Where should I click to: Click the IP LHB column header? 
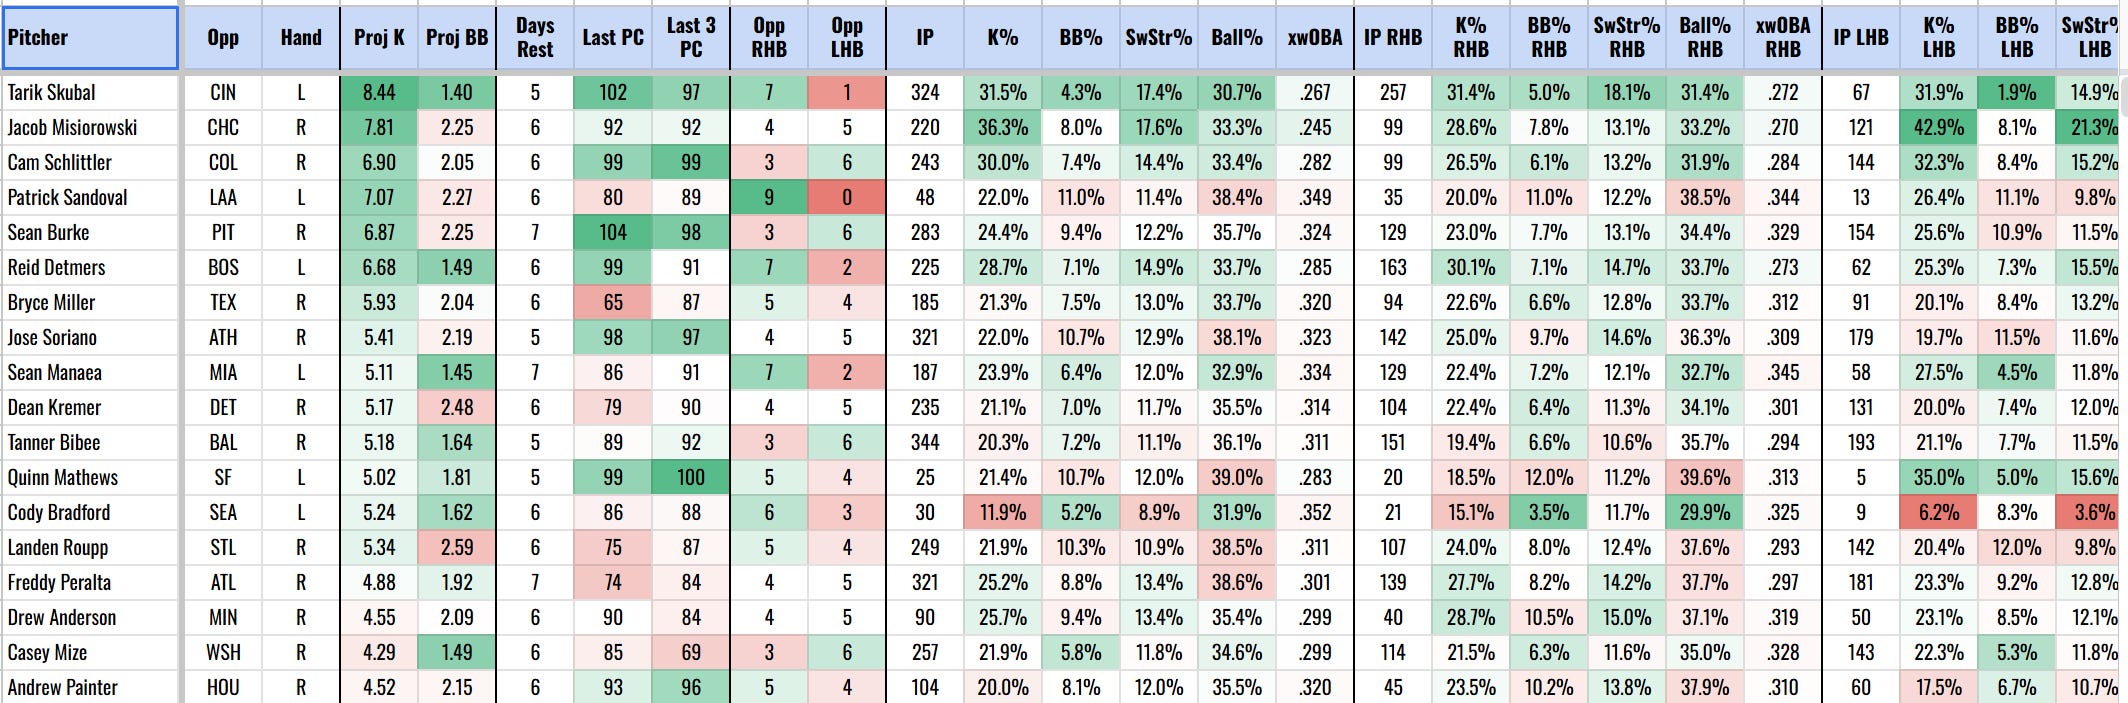[1861, 38]
